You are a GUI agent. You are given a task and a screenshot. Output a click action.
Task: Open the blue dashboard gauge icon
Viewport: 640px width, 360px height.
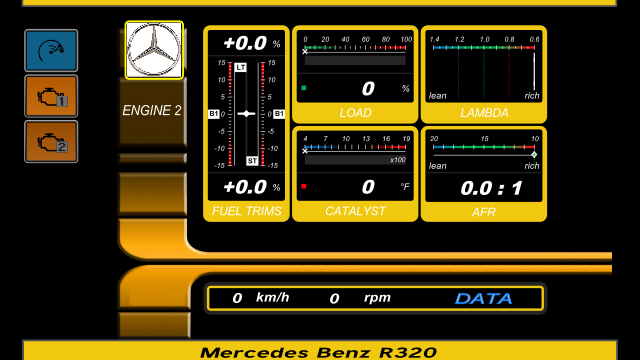[51, 51]
